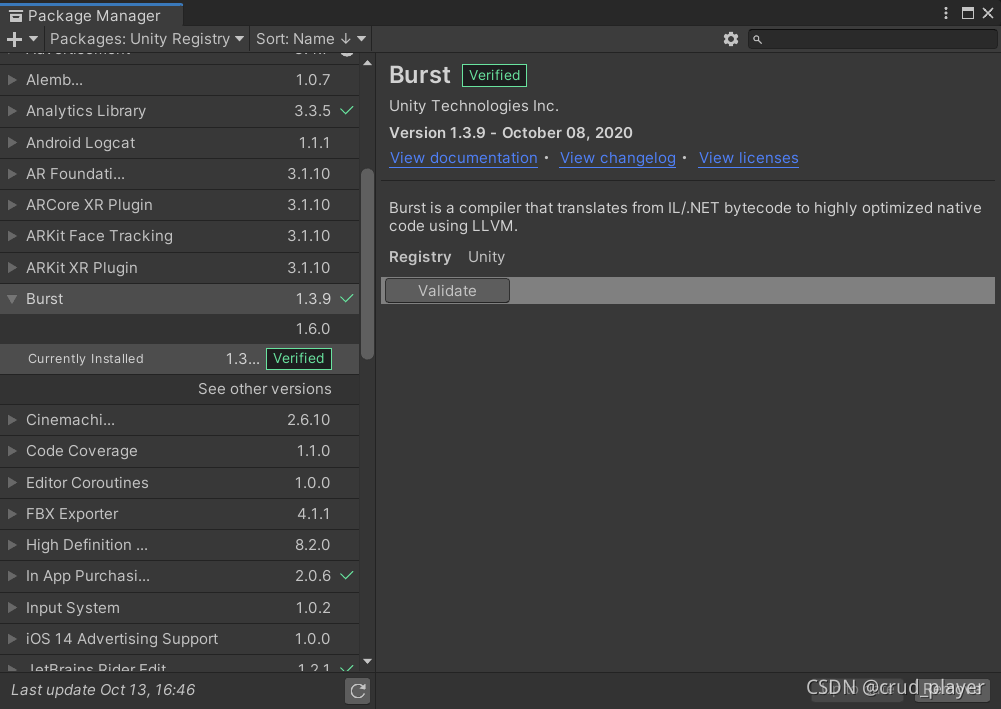Open the View documentation link
Viewport: 1001px width, 709px height.
pos(463,158)
